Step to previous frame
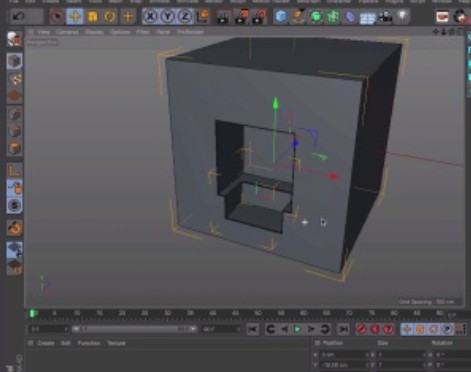Screen dimensions: 471x372 284,329
